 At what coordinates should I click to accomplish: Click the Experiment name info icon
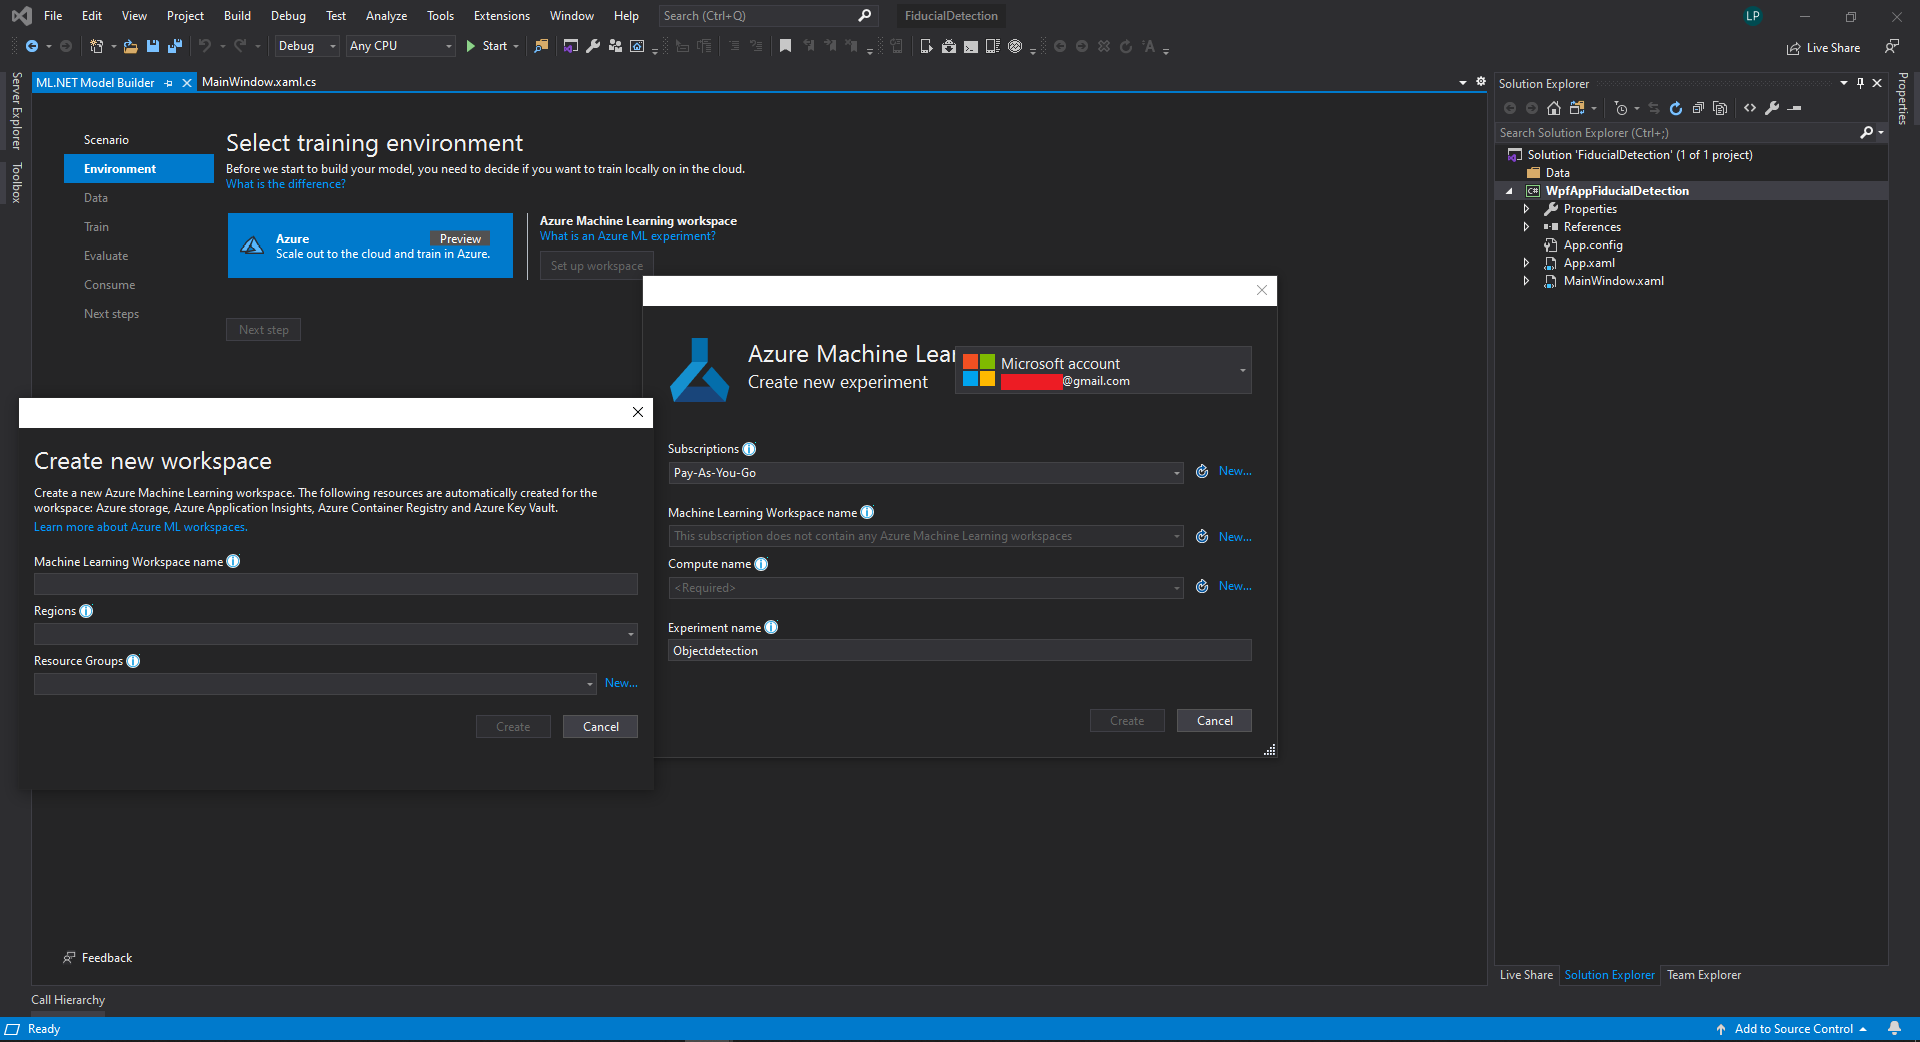(771, 628)
